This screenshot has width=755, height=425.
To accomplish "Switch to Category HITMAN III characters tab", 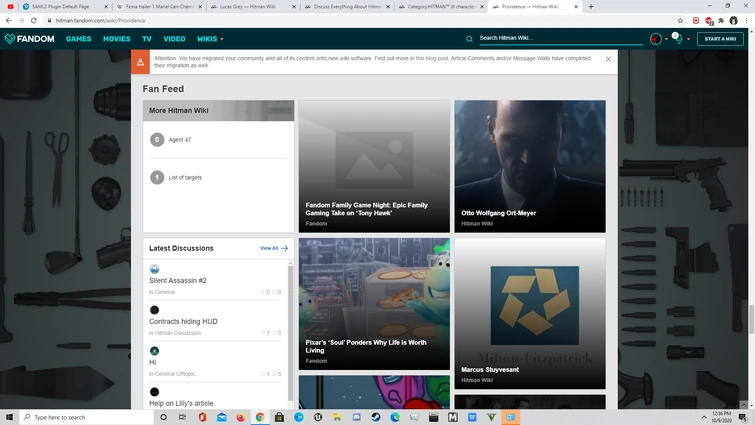I will 441,7.
